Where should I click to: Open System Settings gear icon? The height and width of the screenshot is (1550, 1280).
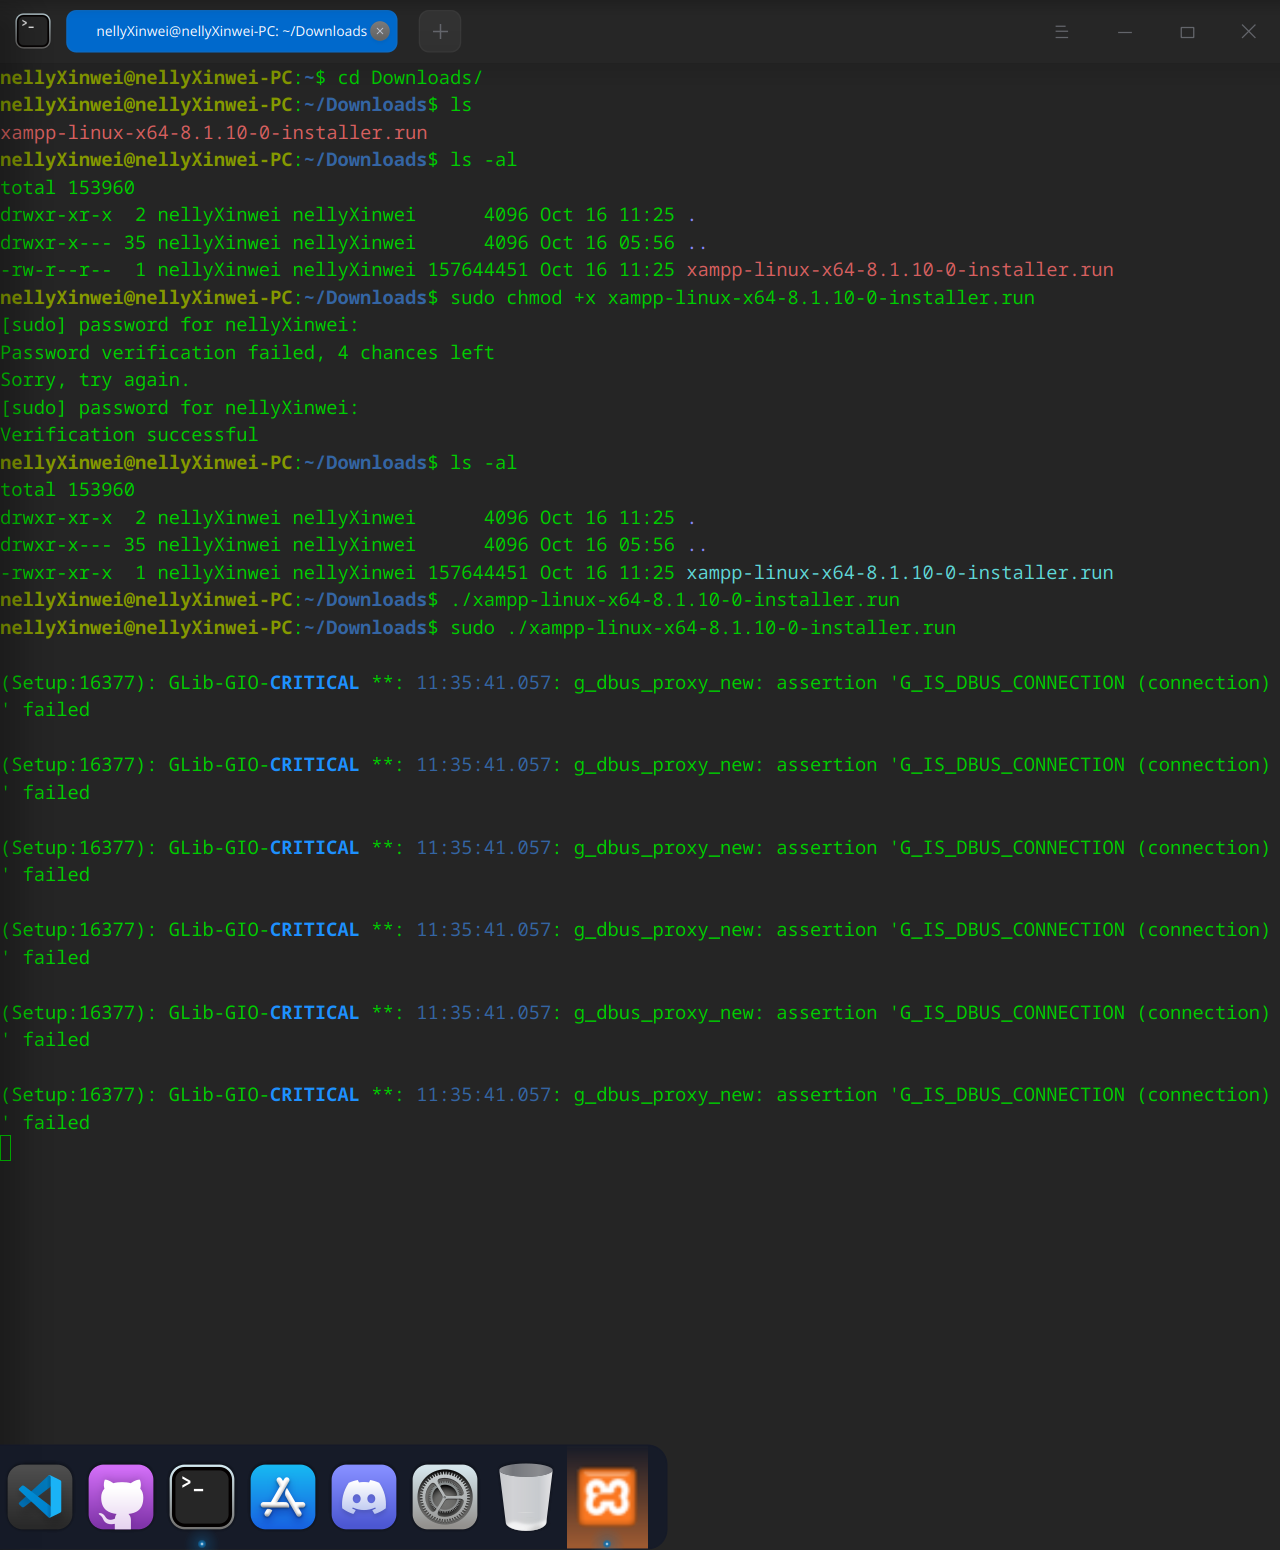point(445,1497)
